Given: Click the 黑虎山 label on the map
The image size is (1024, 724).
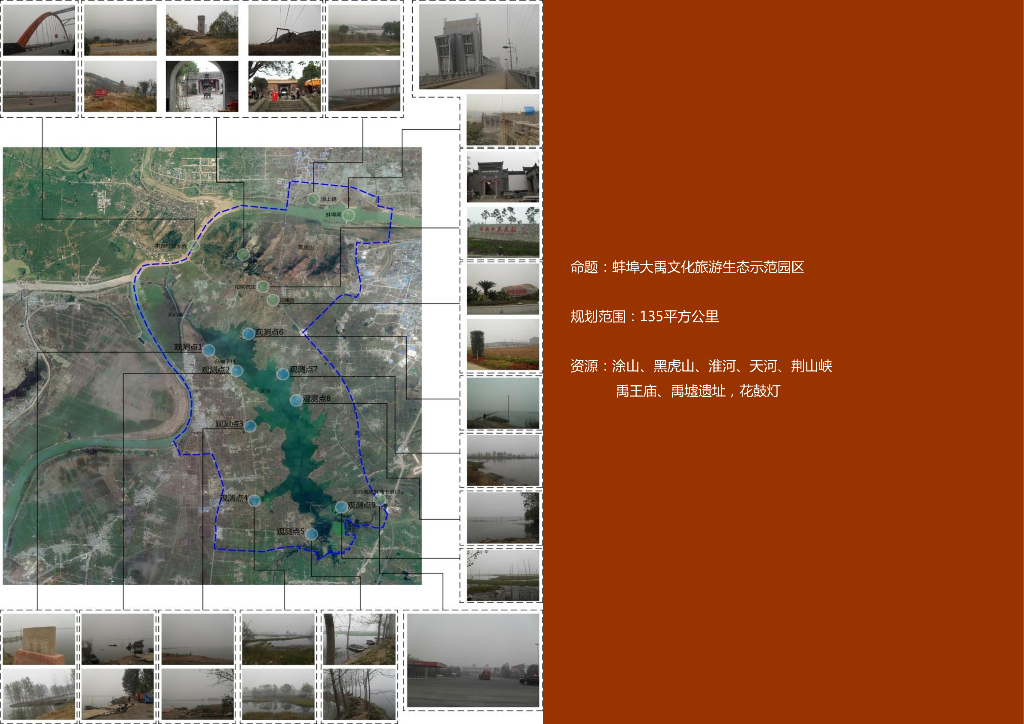Looking at the screenshot, I should (x=306, y=247).
